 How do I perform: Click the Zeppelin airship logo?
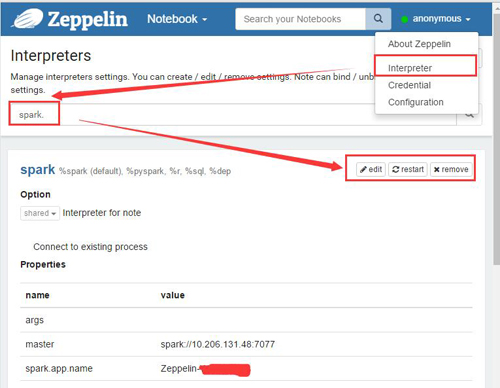click(x=27, y=18)
